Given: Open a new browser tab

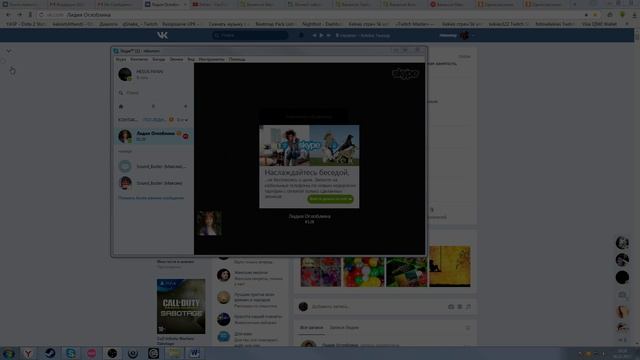Looking at the screenshot, I should tap(575, 4).
